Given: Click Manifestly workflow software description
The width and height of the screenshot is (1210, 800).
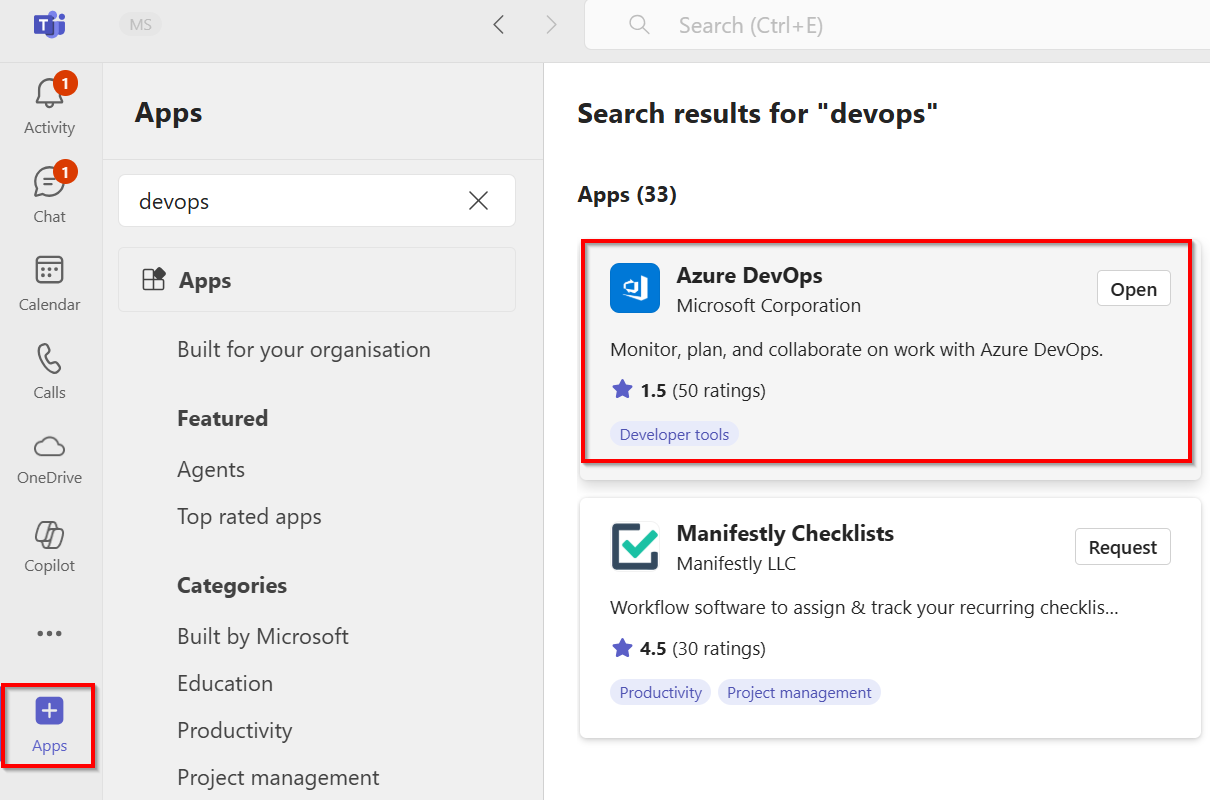Looking at the screenshot, I should (x=864, y=608).
